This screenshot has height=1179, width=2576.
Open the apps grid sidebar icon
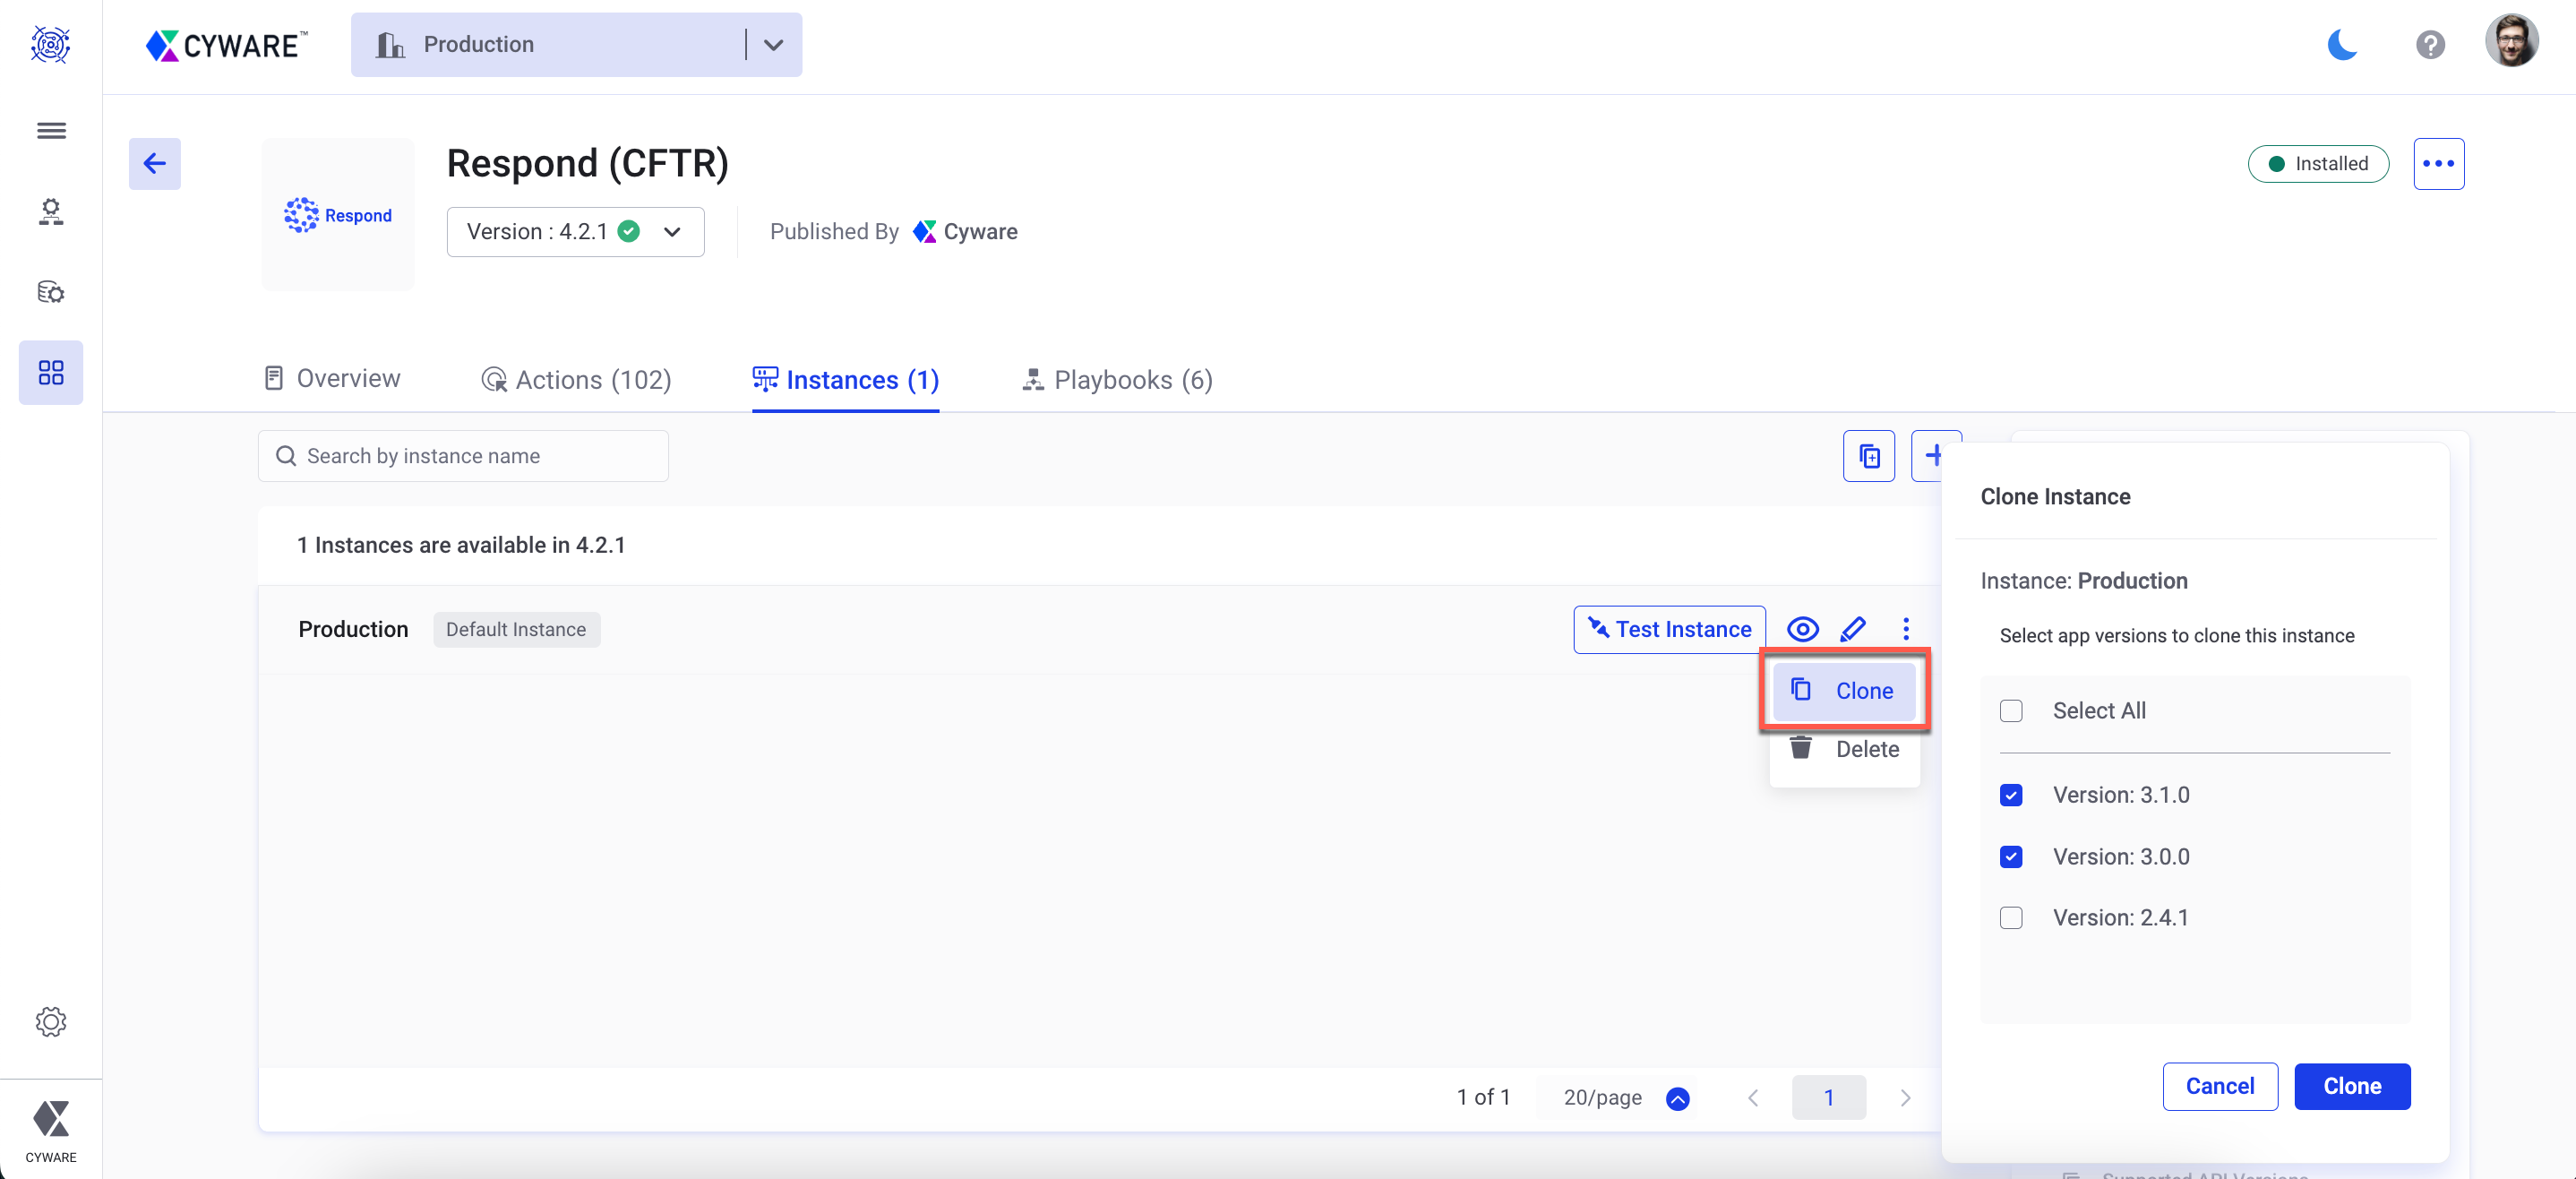click(x=51, y=373)
